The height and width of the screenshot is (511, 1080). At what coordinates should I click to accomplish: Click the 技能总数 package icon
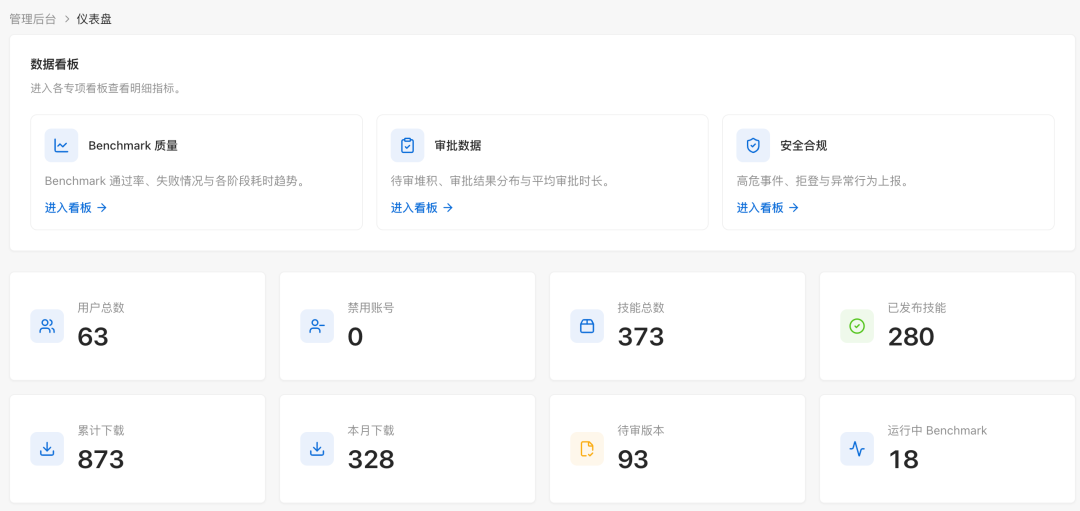pyautogui.click(x=587, y=326)
